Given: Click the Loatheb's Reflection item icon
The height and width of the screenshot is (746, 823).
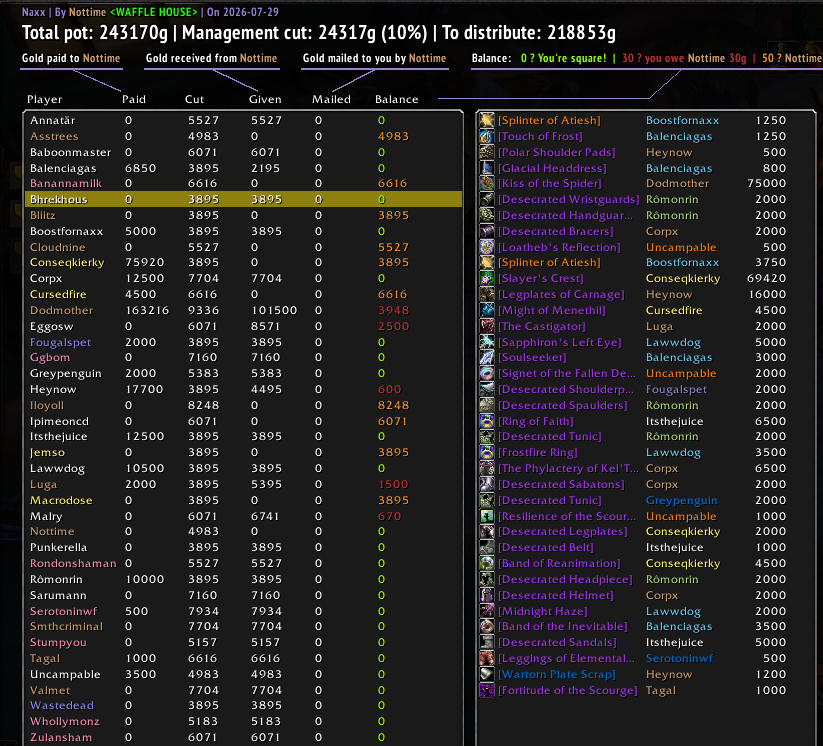Looking at the screenshot, I should 487,247.
